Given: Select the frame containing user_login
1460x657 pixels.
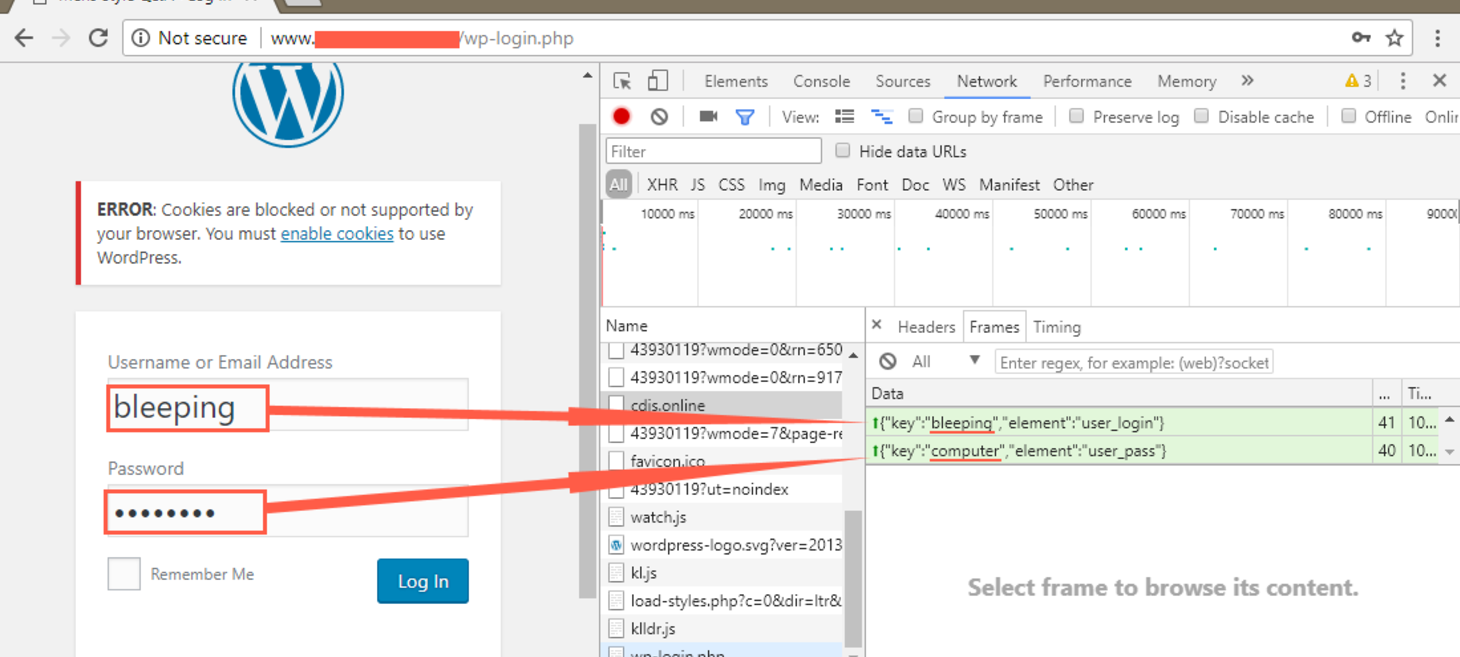Looking at the screenshot, I should pos(1150,423).
